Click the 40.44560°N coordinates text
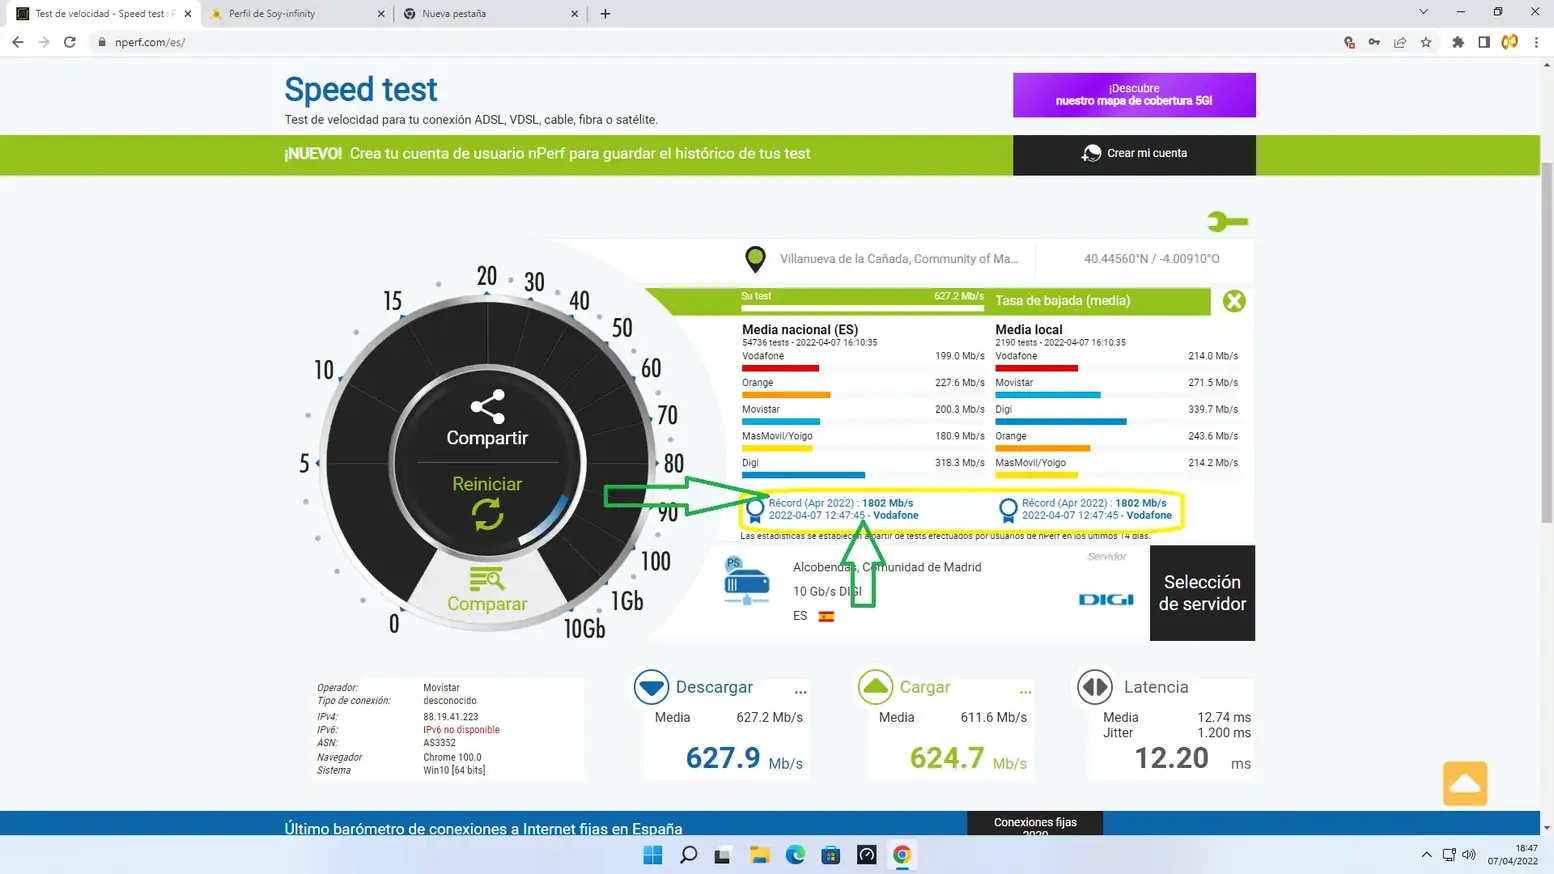 (1151, 259)
